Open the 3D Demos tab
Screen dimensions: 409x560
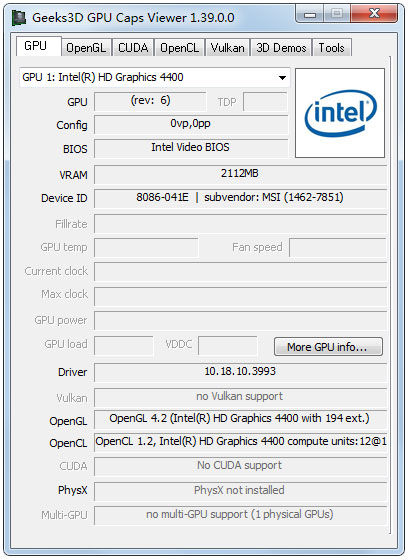281,48
